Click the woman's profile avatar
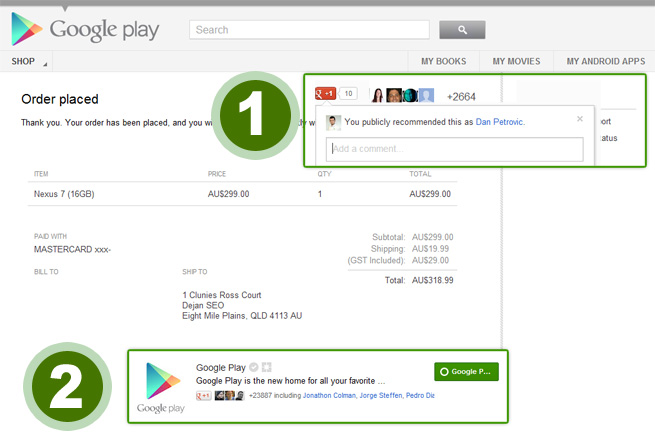655x445 pixels. click(378, 95)
